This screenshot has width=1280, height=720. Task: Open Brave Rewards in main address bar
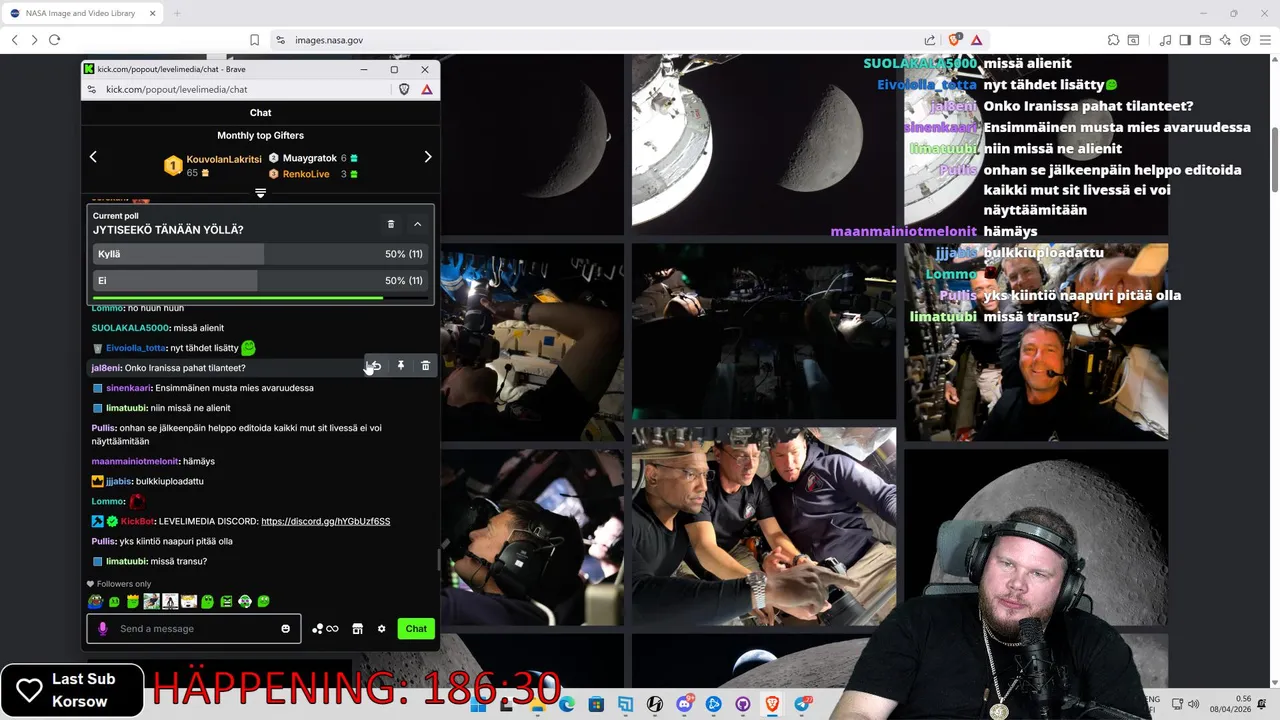click(976, 40)
